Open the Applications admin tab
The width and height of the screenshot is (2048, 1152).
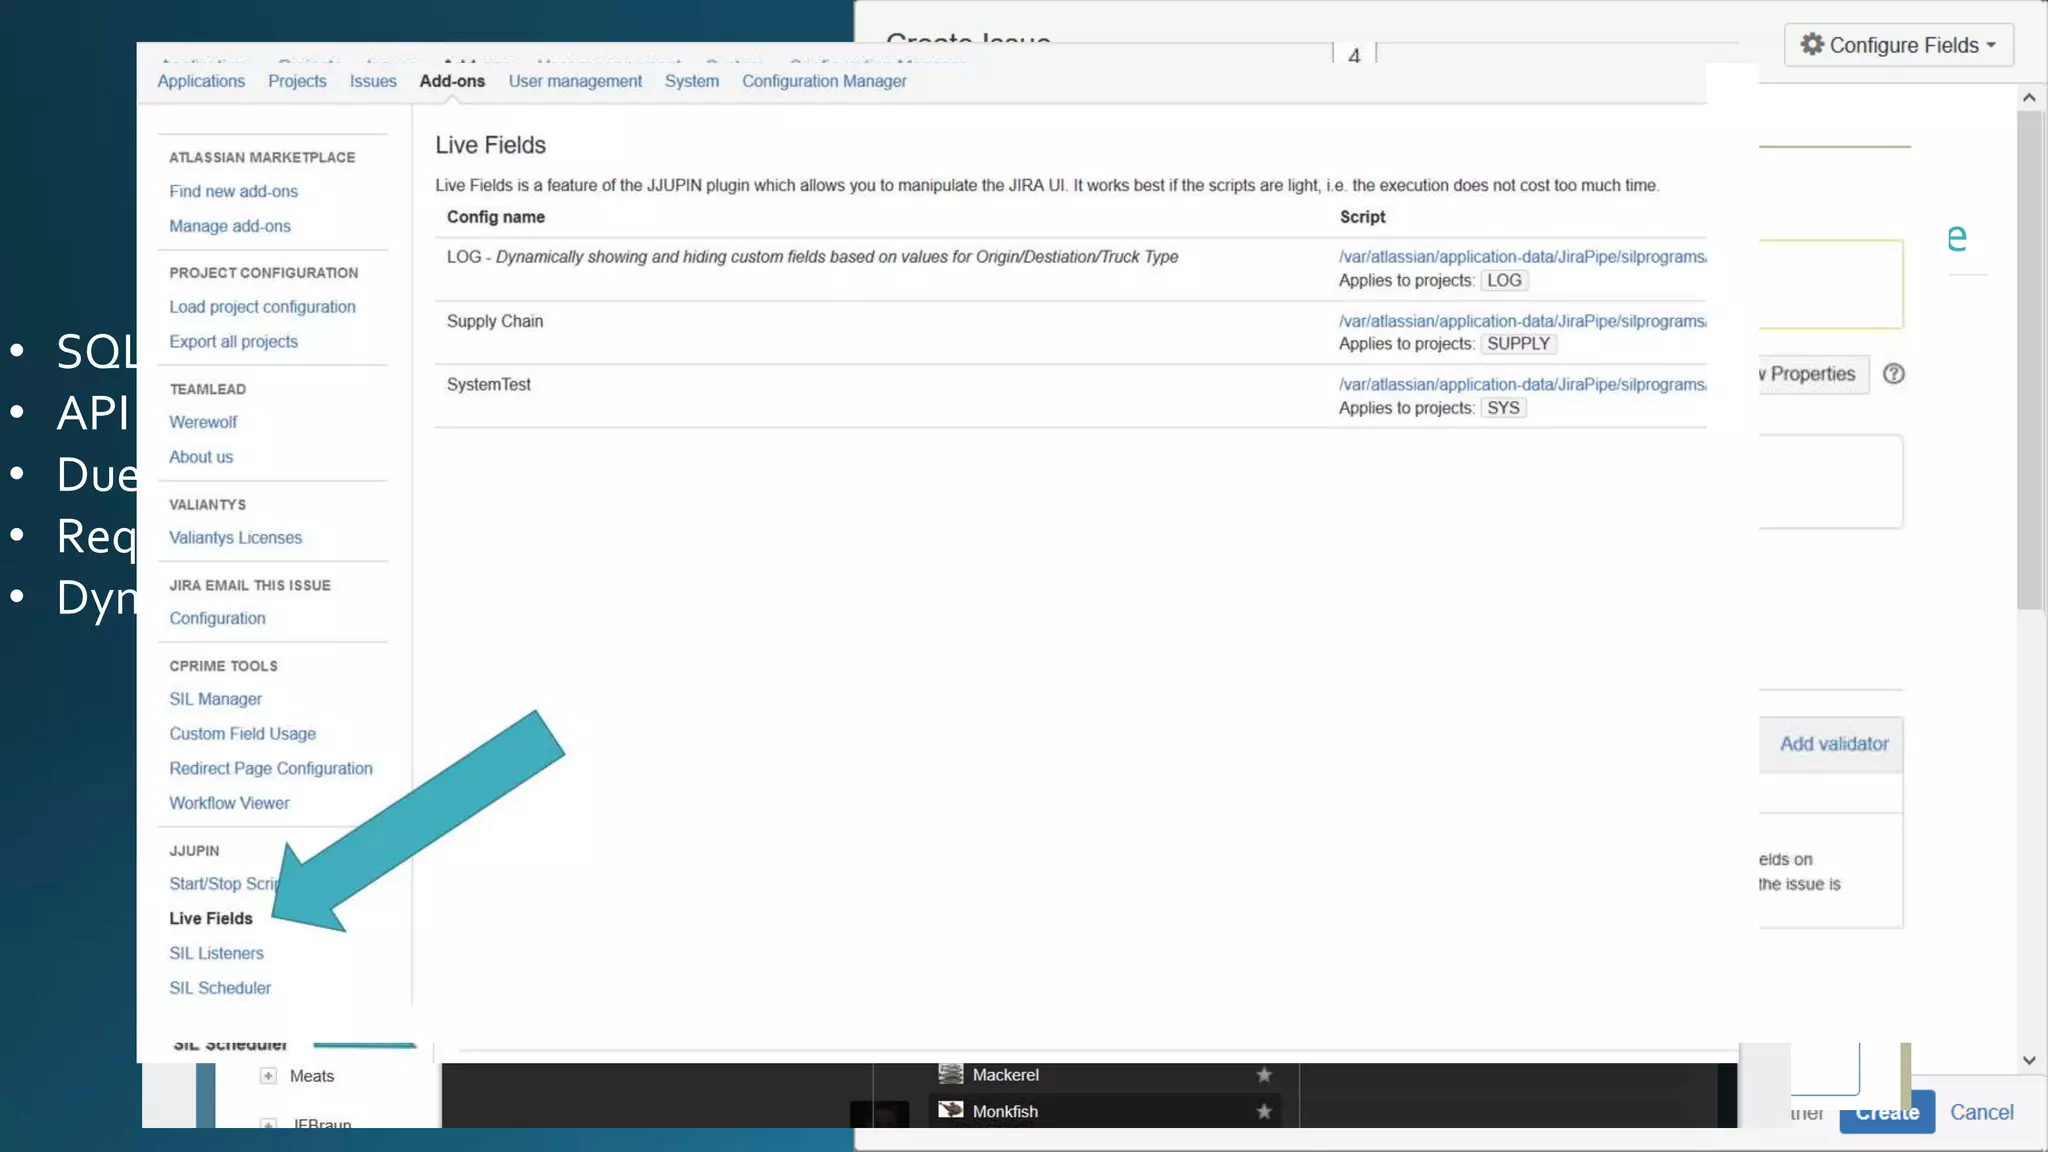(x=201, y=81)
